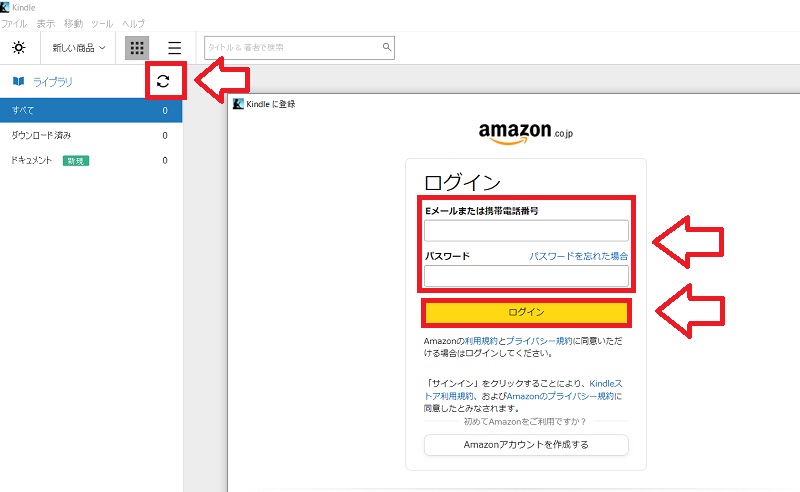Click the green 新規 badge

(x=76, y=161)
